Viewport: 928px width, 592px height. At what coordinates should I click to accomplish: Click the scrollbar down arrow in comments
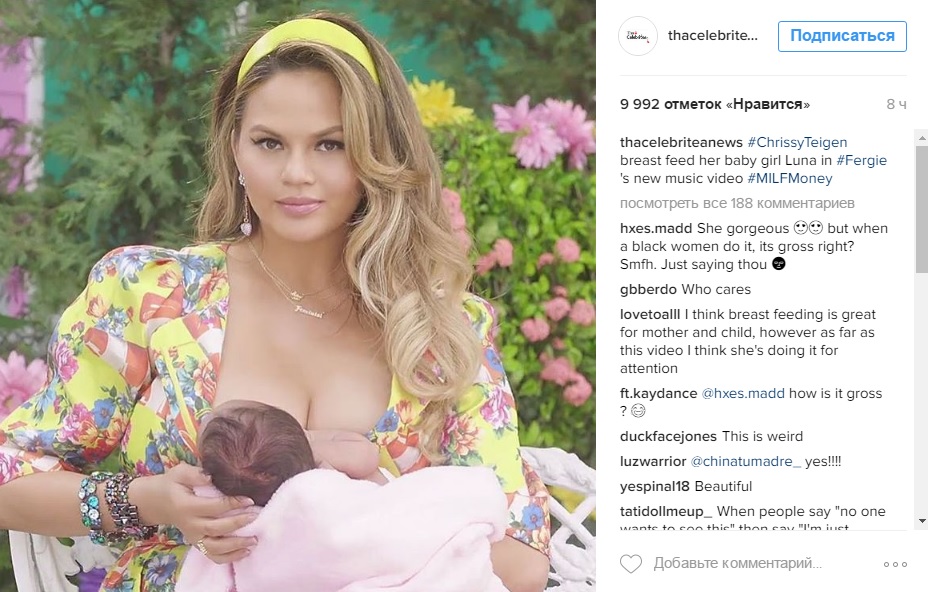coord(921,521)
